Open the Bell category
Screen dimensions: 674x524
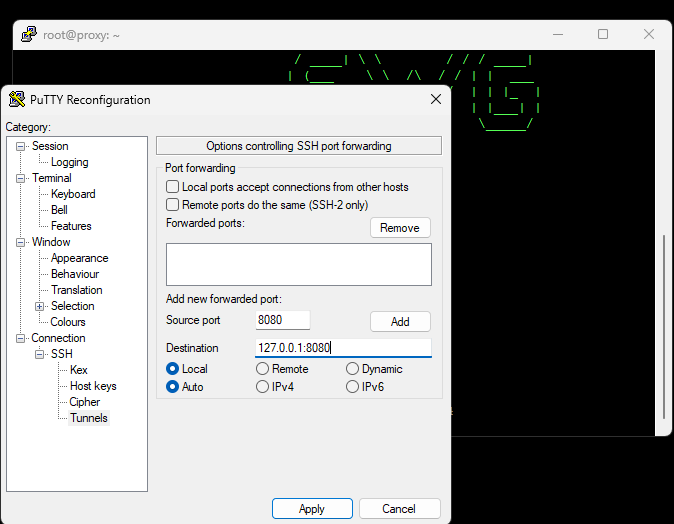click(x=59, y=210)
